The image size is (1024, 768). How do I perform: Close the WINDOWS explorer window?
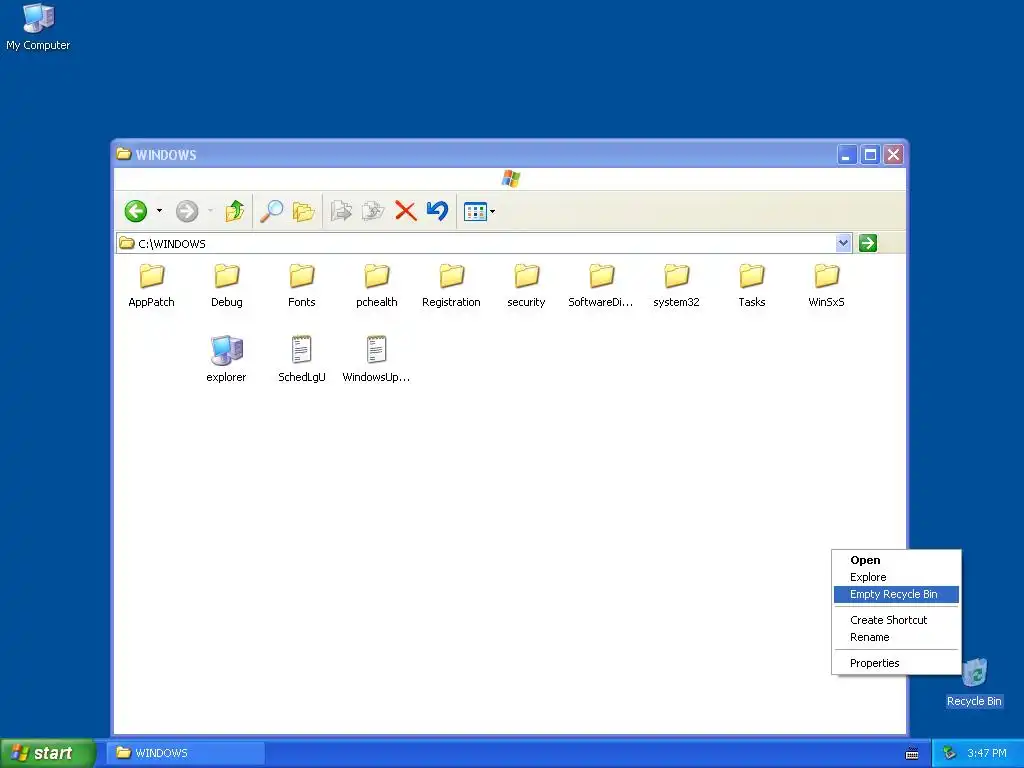pyautogui.click(x=893, y=155)
